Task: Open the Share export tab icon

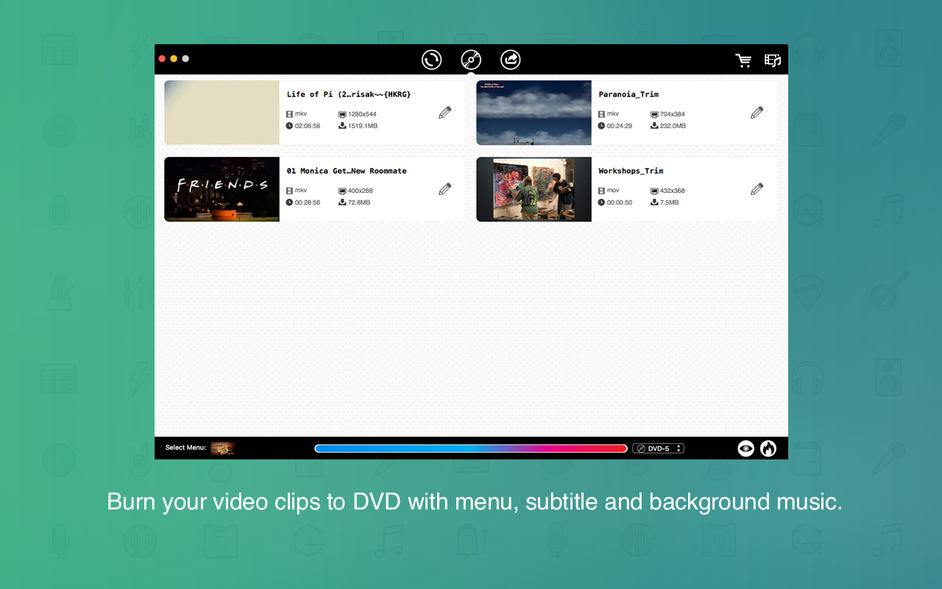Action: tap(511, 60)
